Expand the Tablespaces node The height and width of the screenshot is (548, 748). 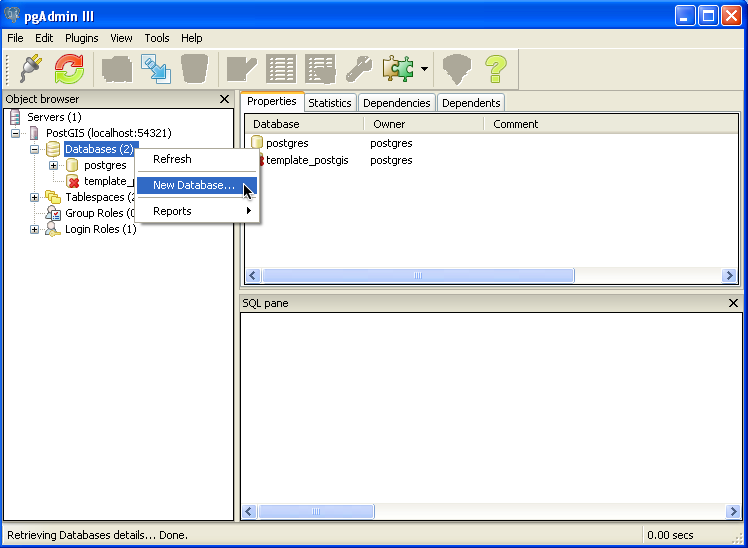tap(34, 197)
